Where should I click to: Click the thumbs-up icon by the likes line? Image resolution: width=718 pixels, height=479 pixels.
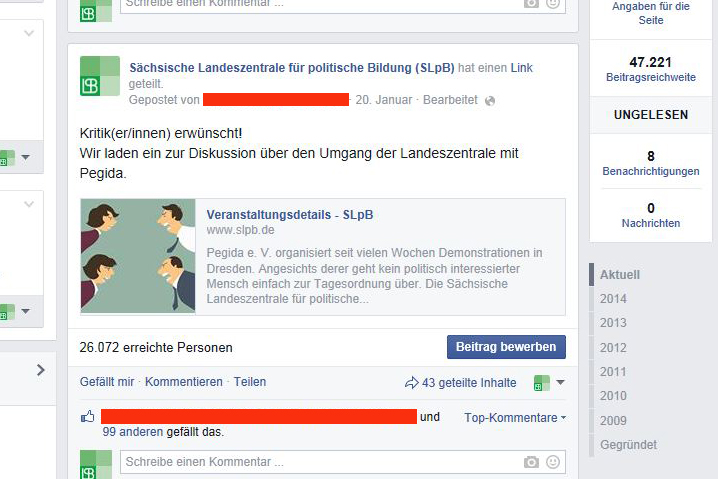coord(87,417)
